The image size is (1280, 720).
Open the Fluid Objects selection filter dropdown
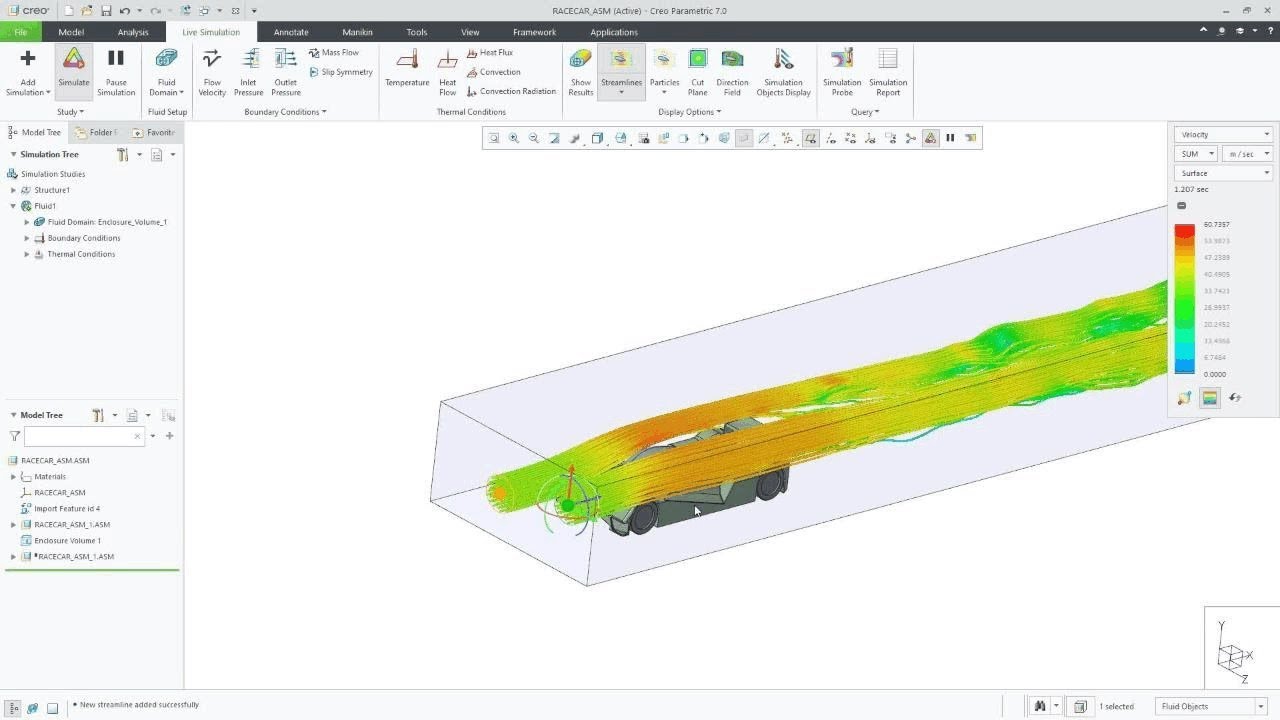coord(1213,706)
